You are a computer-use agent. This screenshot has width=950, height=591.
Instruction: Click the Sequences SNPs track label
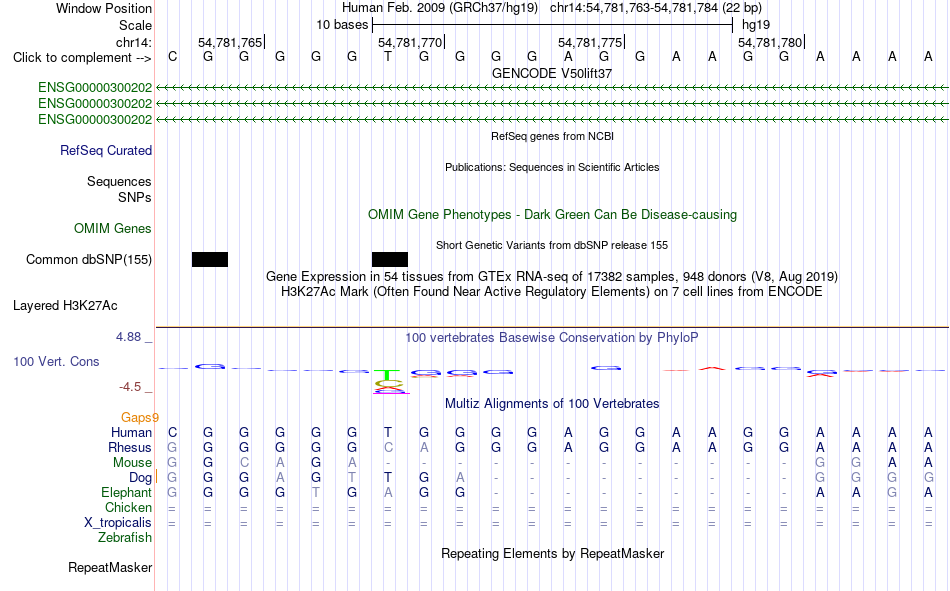(119, 190)
